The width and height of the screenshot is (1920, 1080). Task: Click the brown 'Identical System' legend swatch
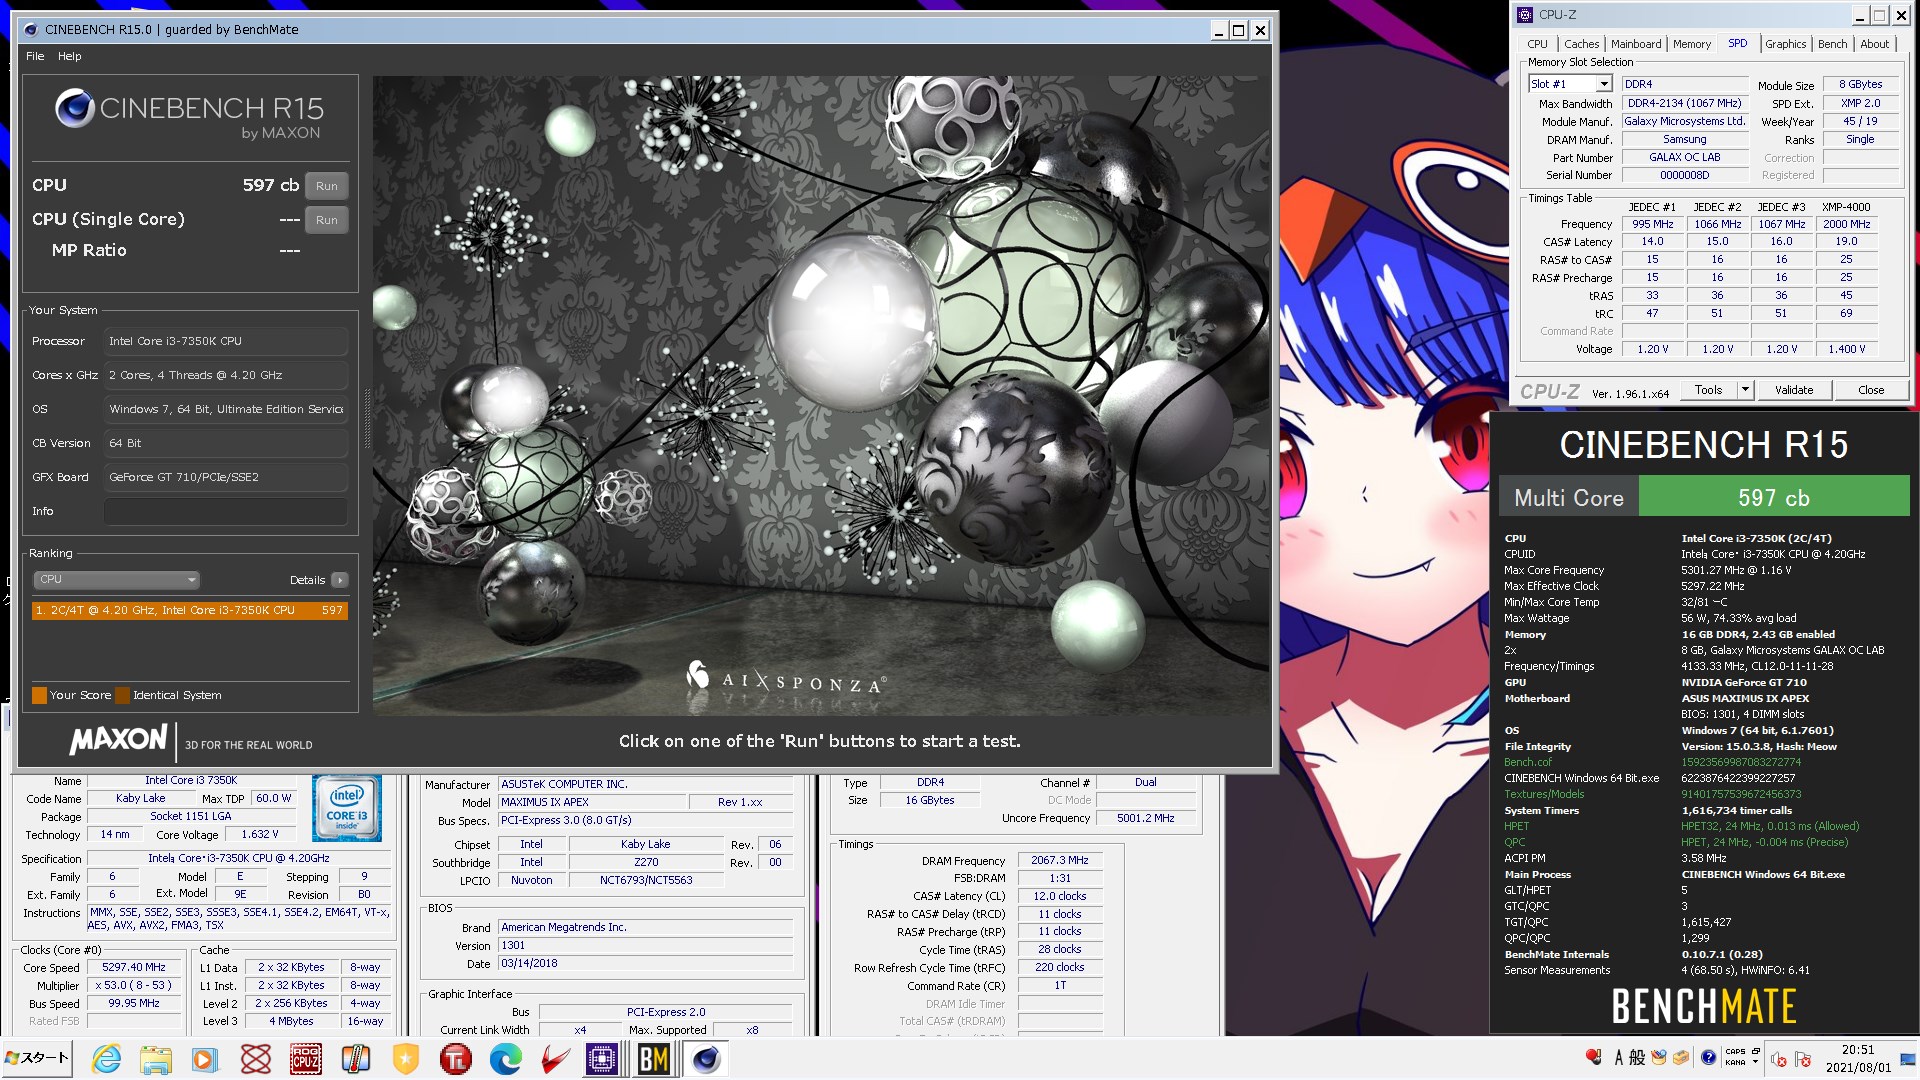coord(122,695)
